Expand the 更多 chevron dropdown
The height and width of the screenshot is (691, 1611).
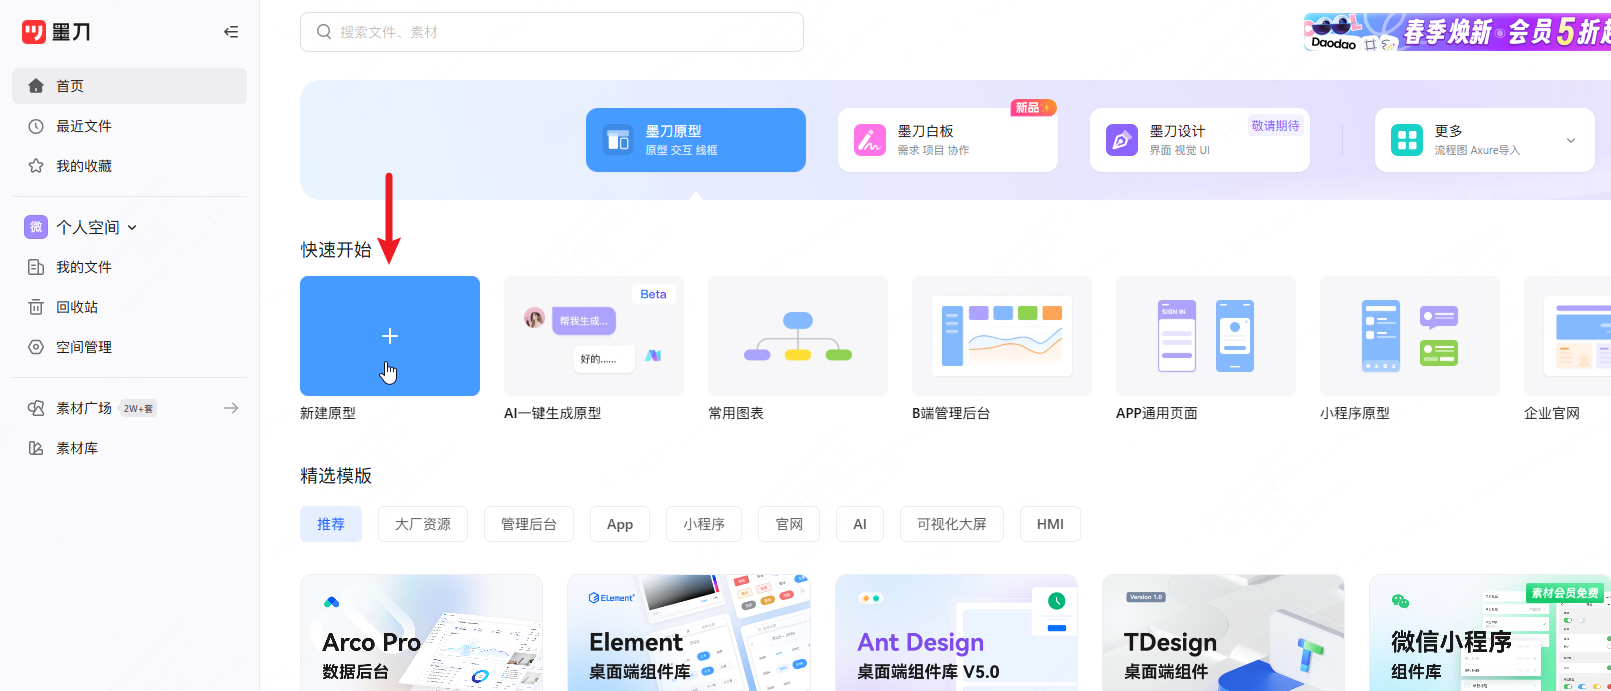coord(1571,140)
